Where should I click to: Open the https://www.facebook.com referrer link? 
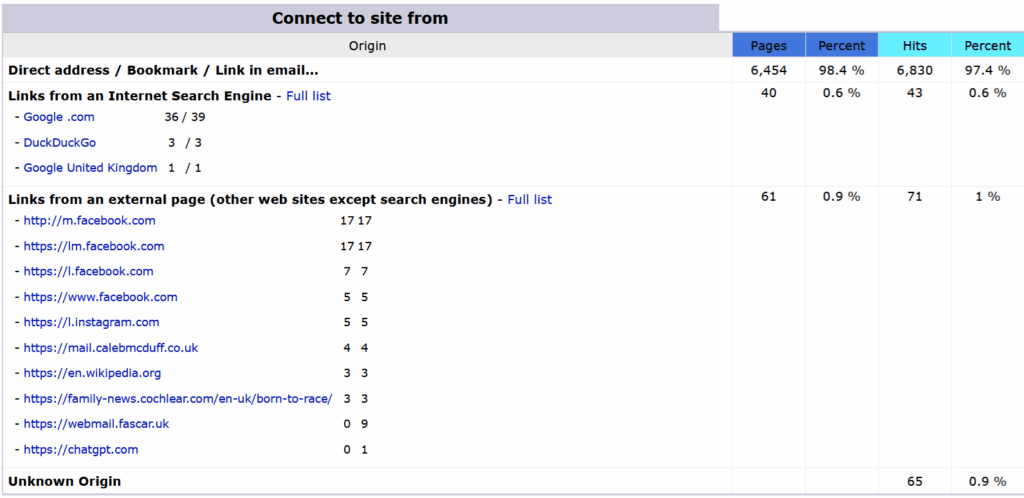pos(100,297)
